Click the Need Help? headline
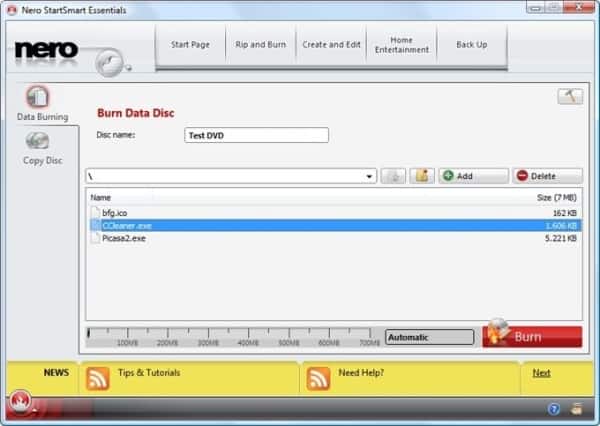Viewport: 600px width, 426px height. click(x=361, y=372)
